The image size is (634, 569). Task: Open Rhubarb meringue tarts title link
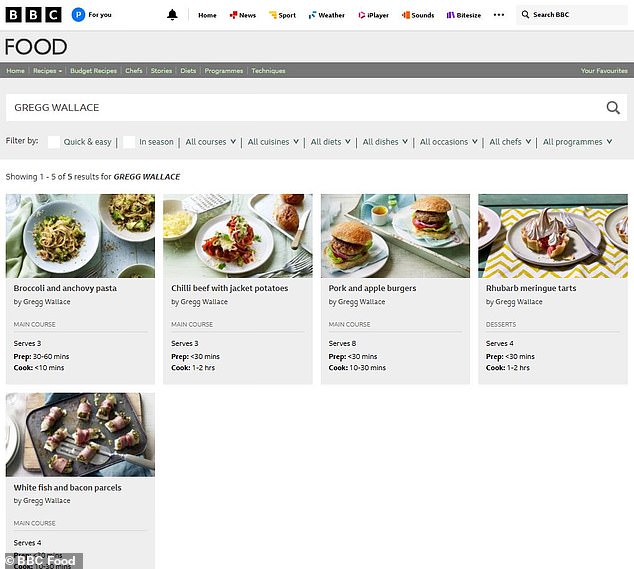531,288
